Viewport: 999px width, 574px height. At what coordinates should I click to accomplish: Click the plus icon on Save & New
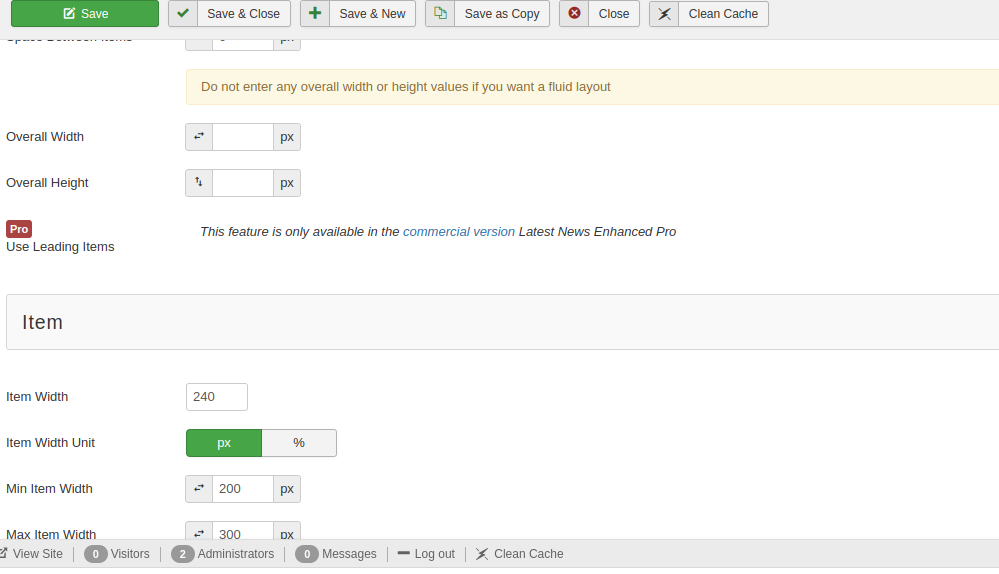coord(315,14)
